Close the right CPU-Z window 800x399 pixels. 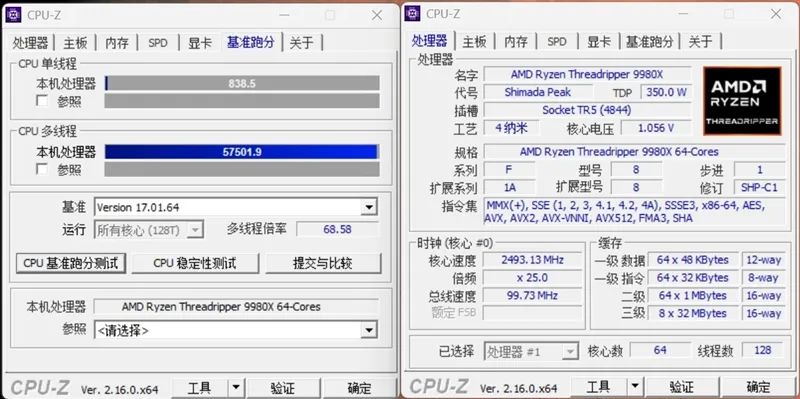[776, 14]
